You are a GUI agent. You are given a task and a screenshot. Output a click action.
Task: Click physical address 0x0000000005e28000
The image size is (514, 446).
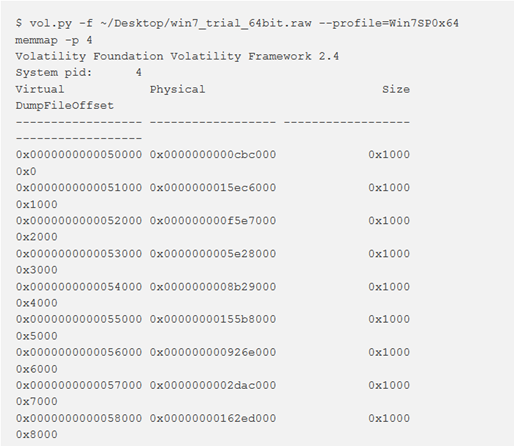pyautogui.click(x=213, y=254)
